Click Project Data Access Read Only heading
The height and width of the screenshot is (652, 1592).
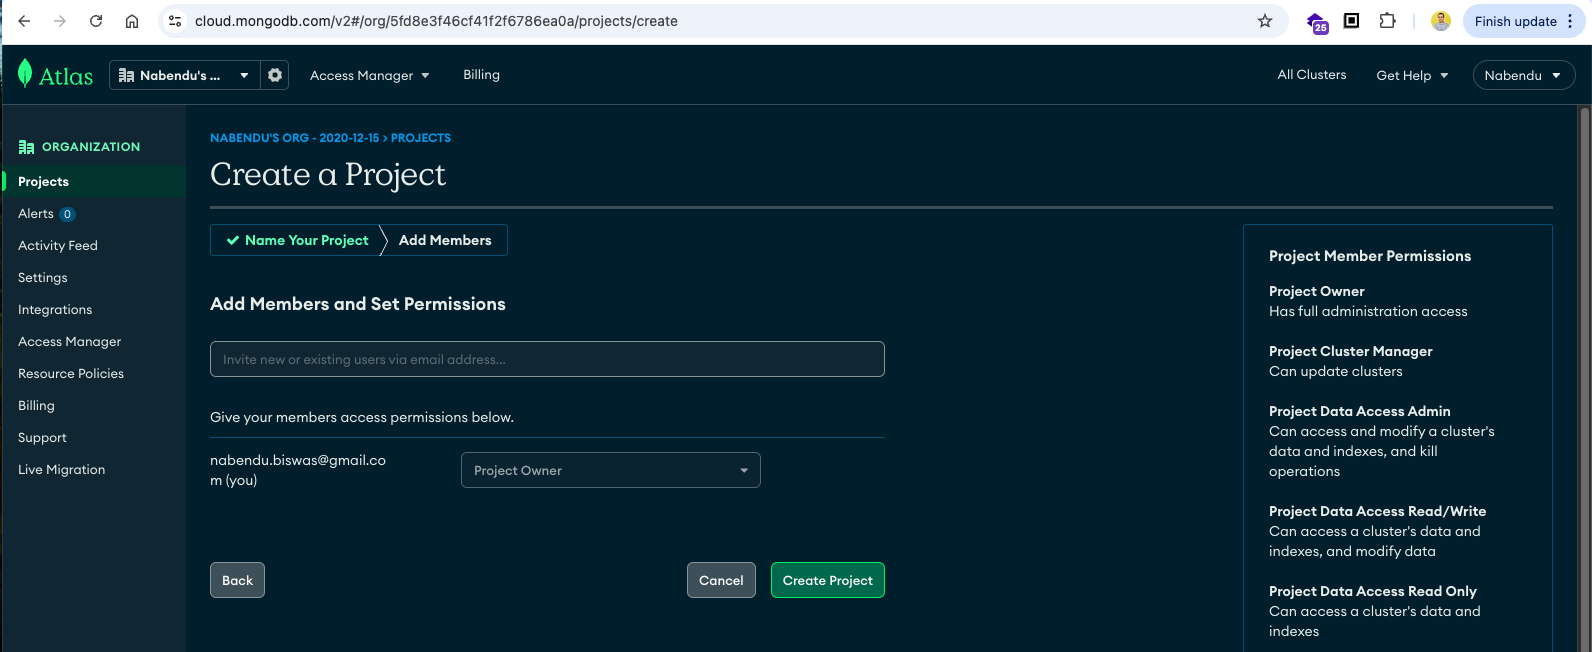(x=1372, y=591)
